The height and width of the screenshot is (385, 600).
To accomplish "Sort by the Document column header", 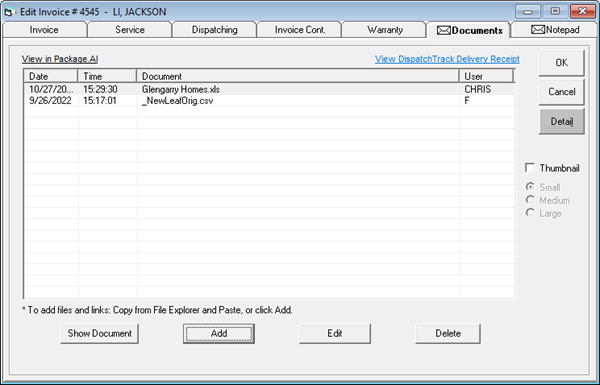I will 298,76.
